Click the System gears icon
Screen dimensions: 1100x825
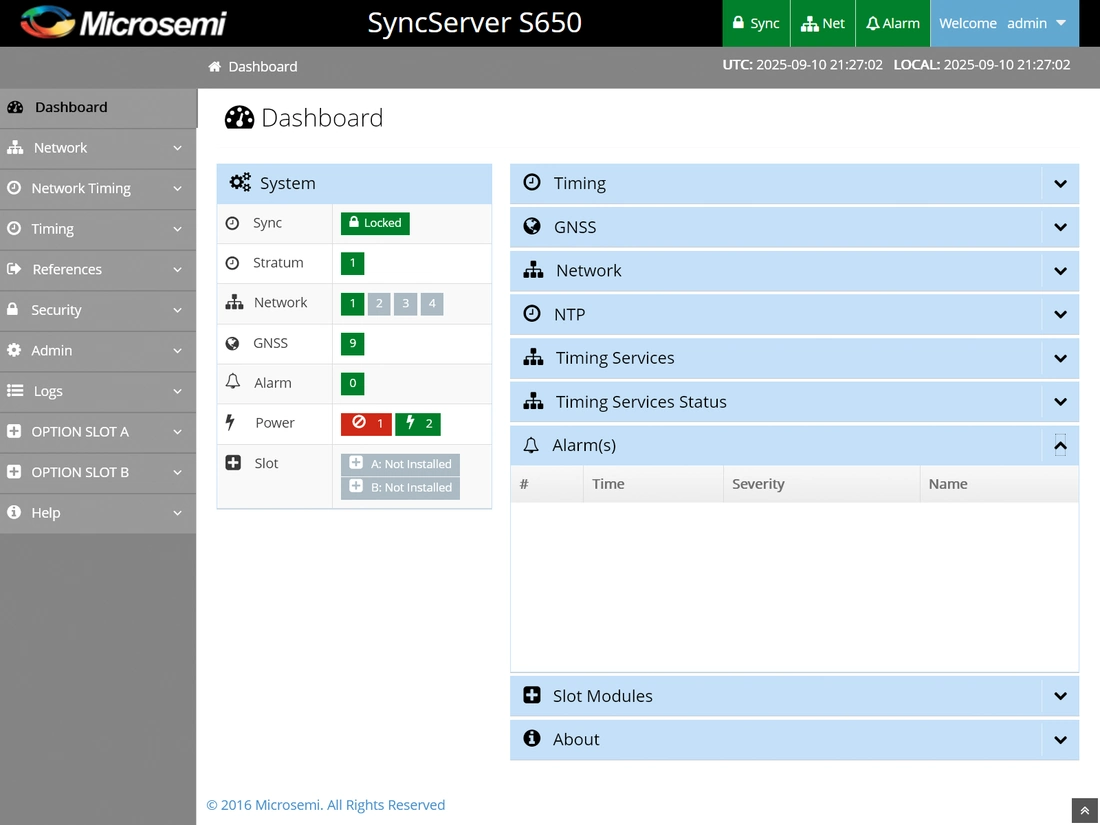coord(240,182)
